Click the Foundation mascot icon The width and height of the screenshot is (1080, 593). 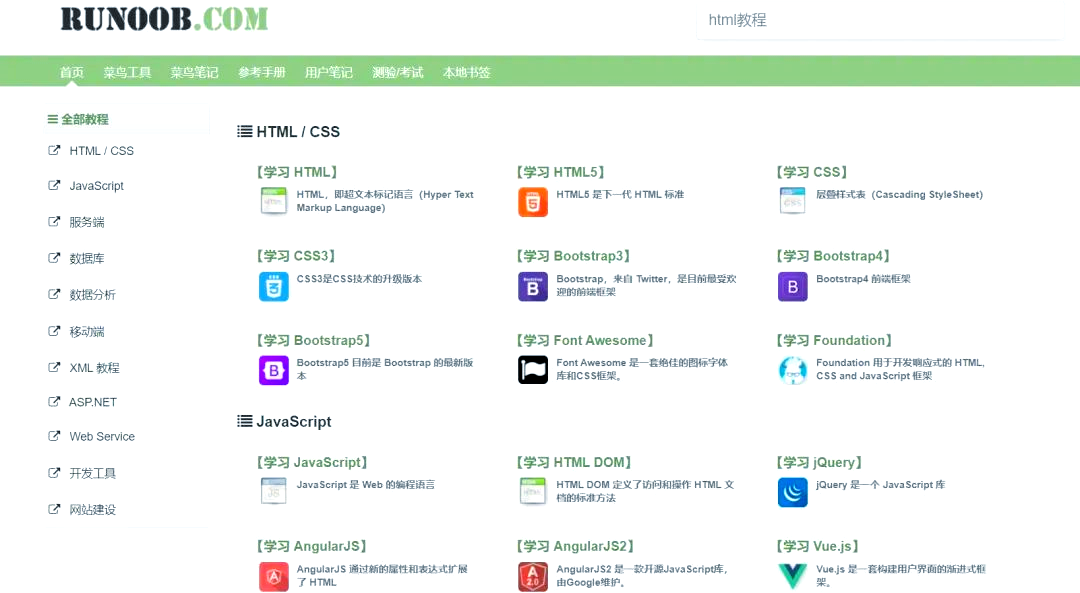click(x=792, y=371)
